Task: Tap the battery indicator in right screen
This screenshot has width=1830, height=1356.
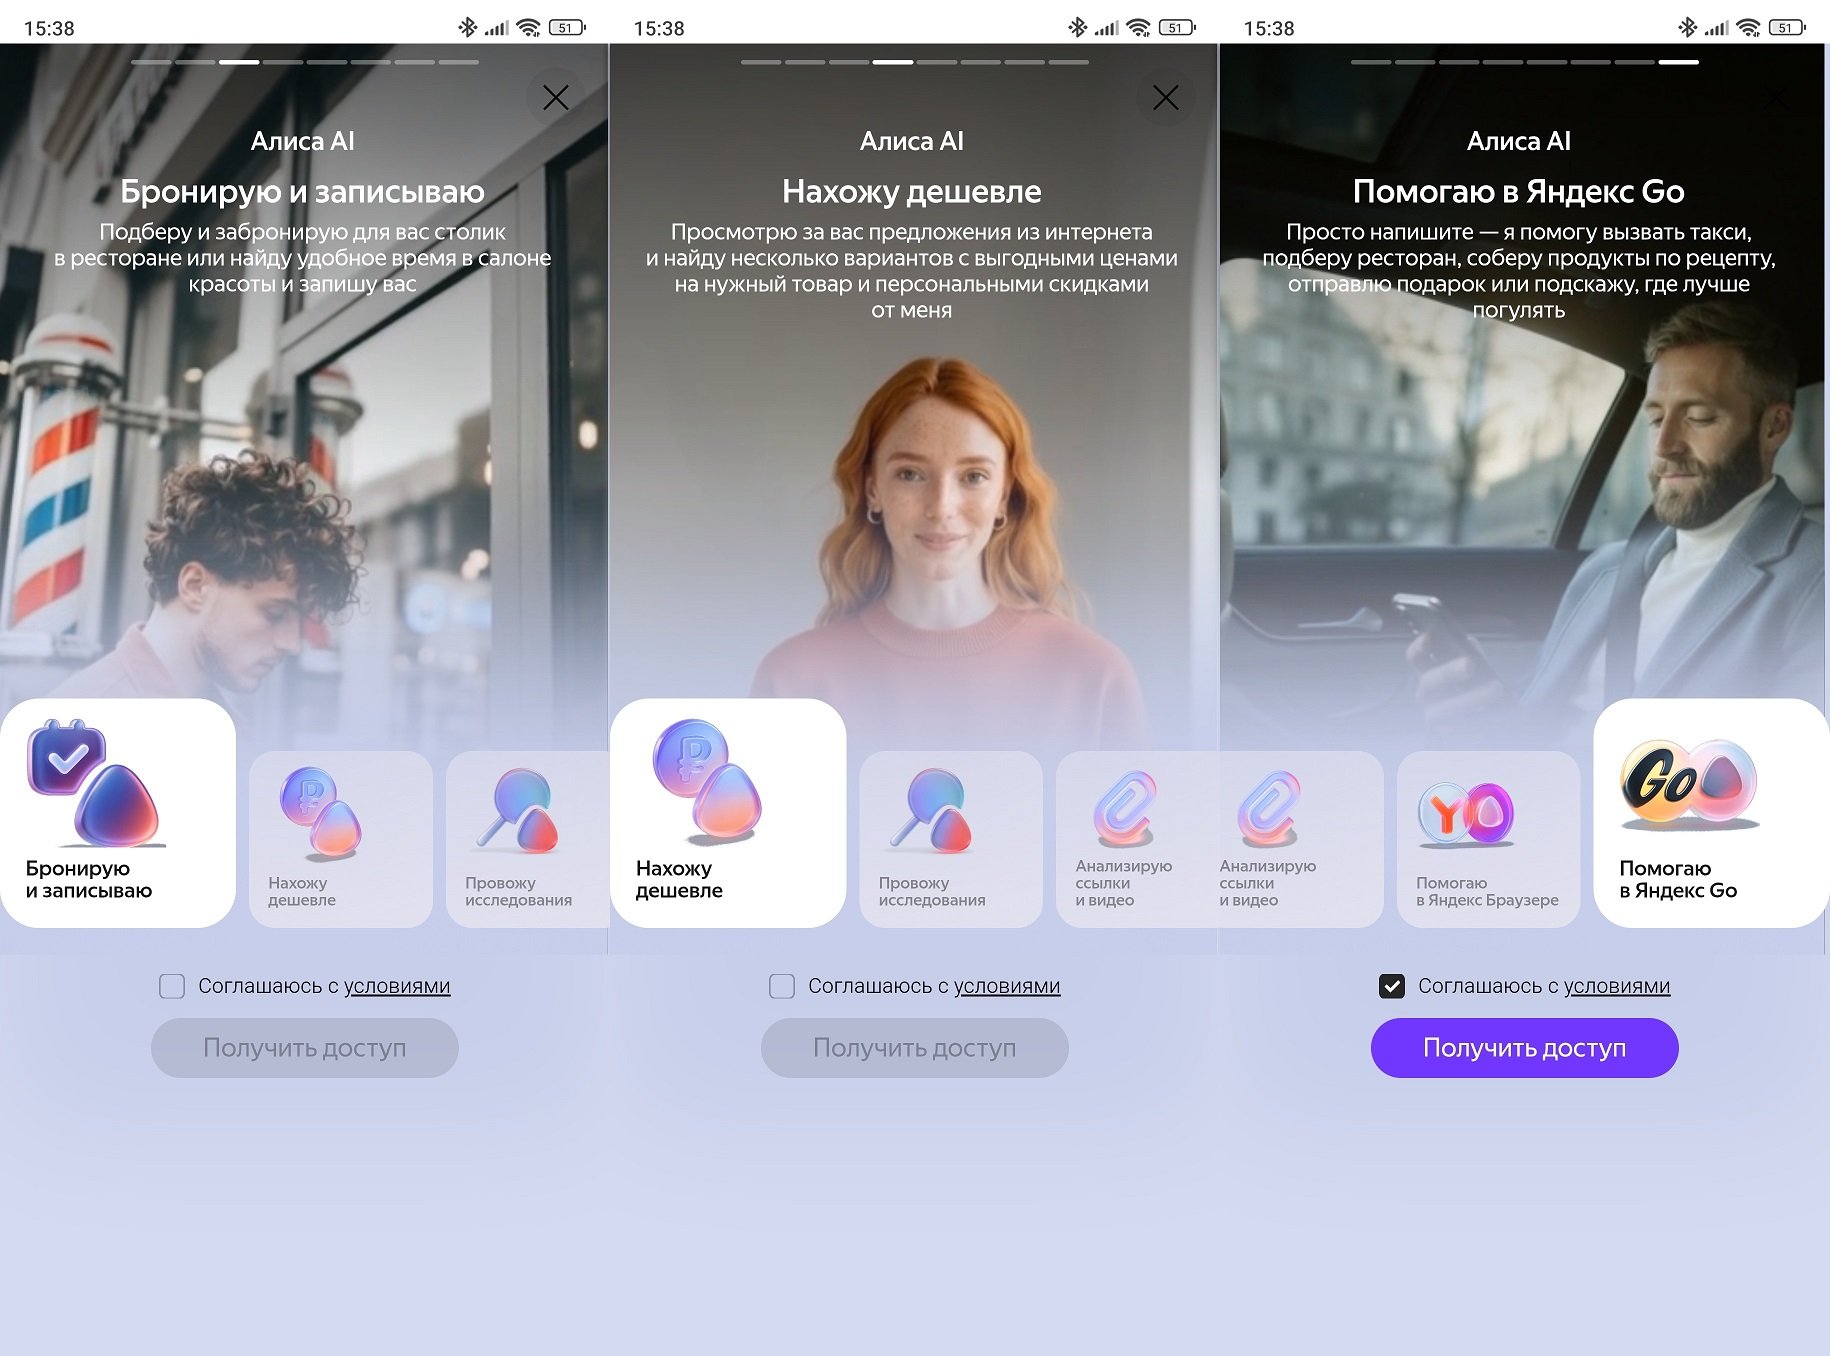Action: pos(1786,28)
